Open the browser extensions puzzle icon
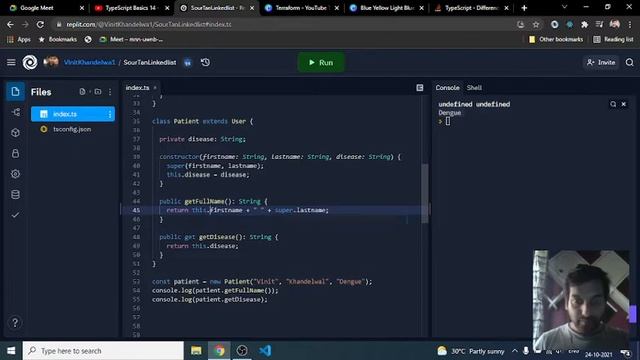 [584, 24]
